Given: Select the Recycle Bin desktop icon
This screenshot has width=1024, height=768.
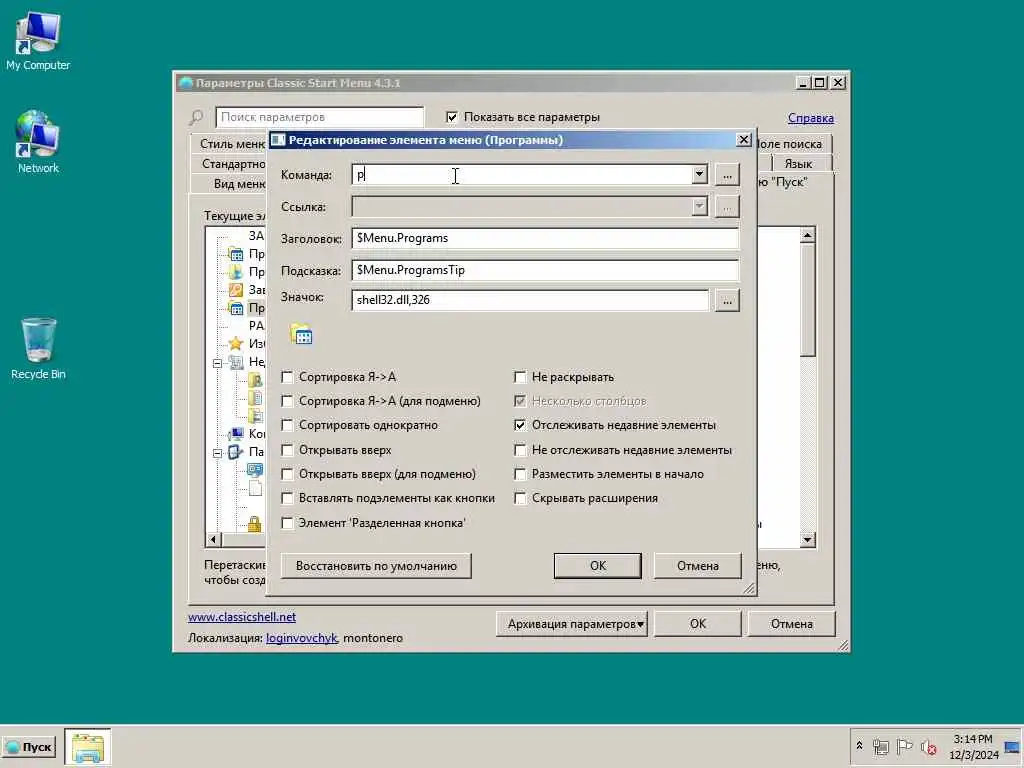Looking at the screenshot, I should pyautogui.click(x=38, y=348).
